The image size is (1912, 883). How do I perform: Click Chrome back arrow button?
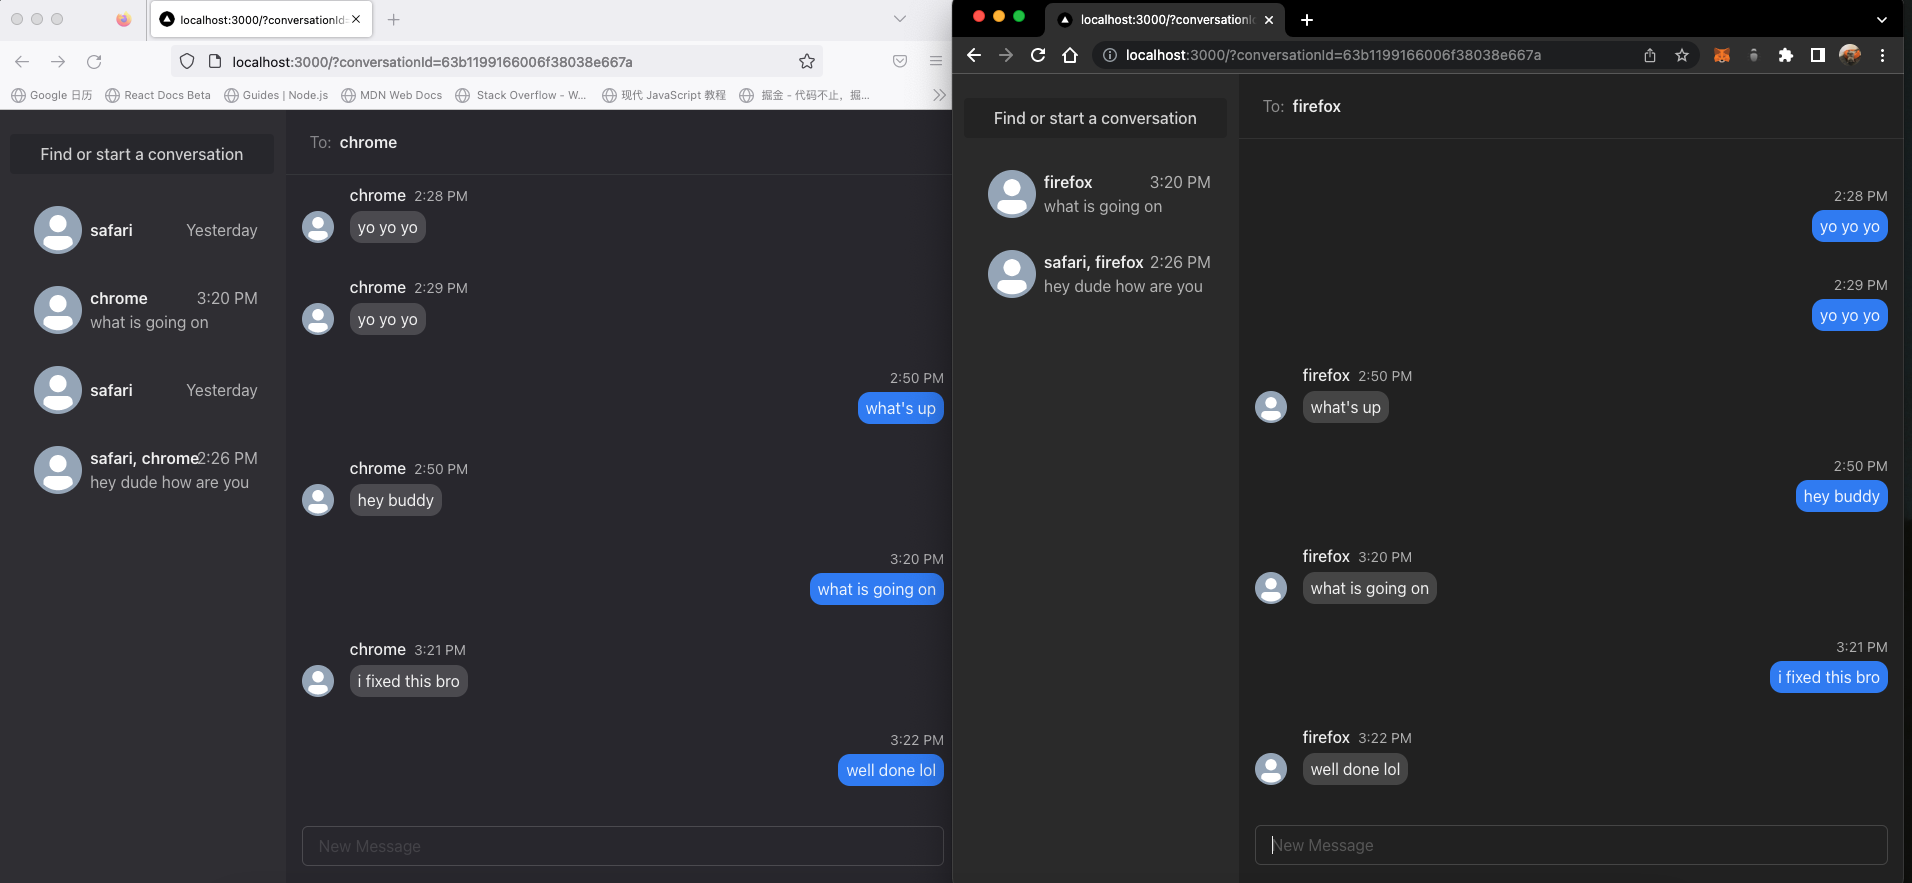[974, 55]
